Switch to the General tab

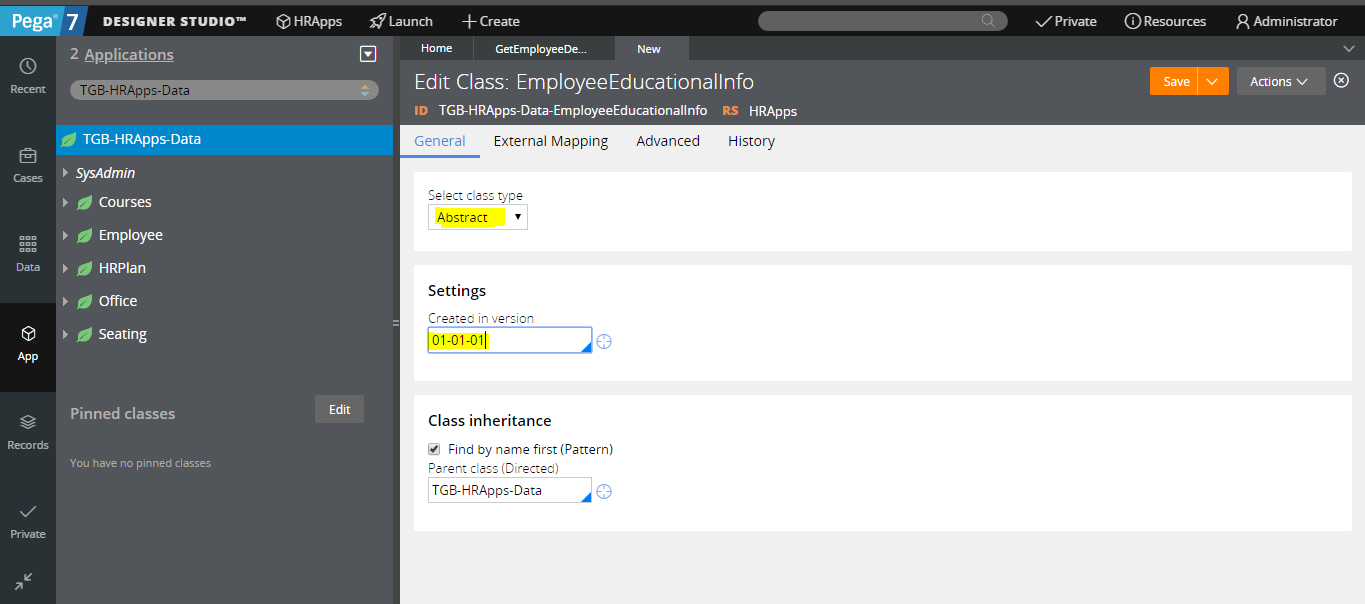(440, 141)
